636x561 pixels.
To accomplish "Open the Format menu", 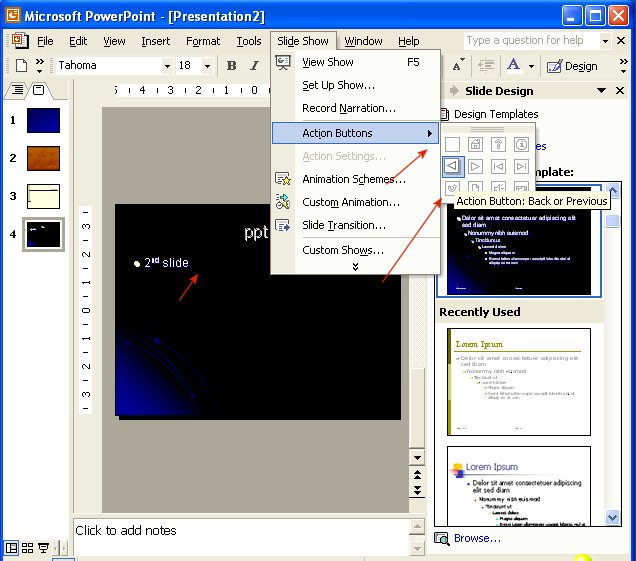I will click(x=203, y=41).
